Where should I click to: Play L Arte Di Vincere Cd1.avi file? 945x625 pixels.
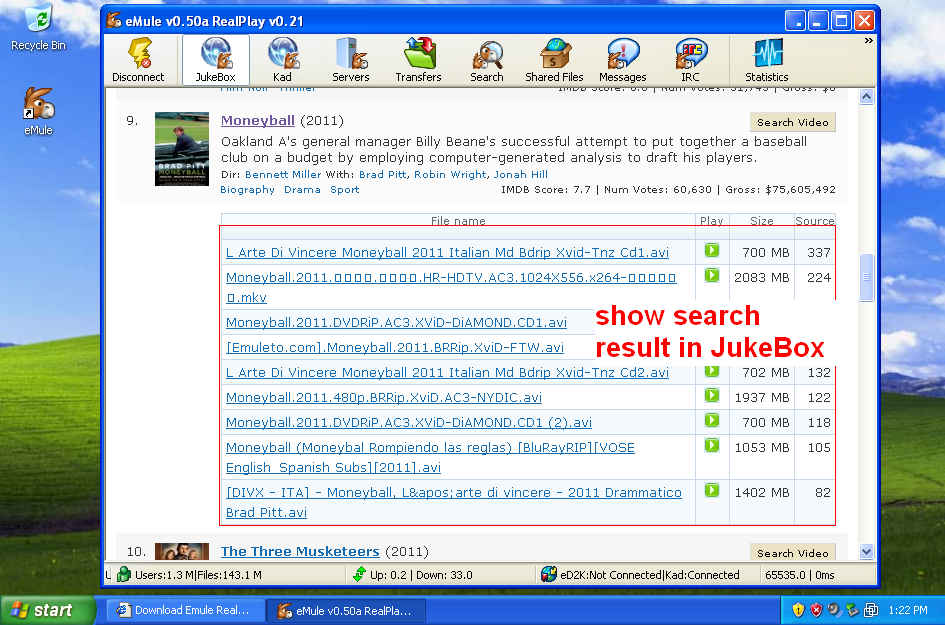(712, 250)
